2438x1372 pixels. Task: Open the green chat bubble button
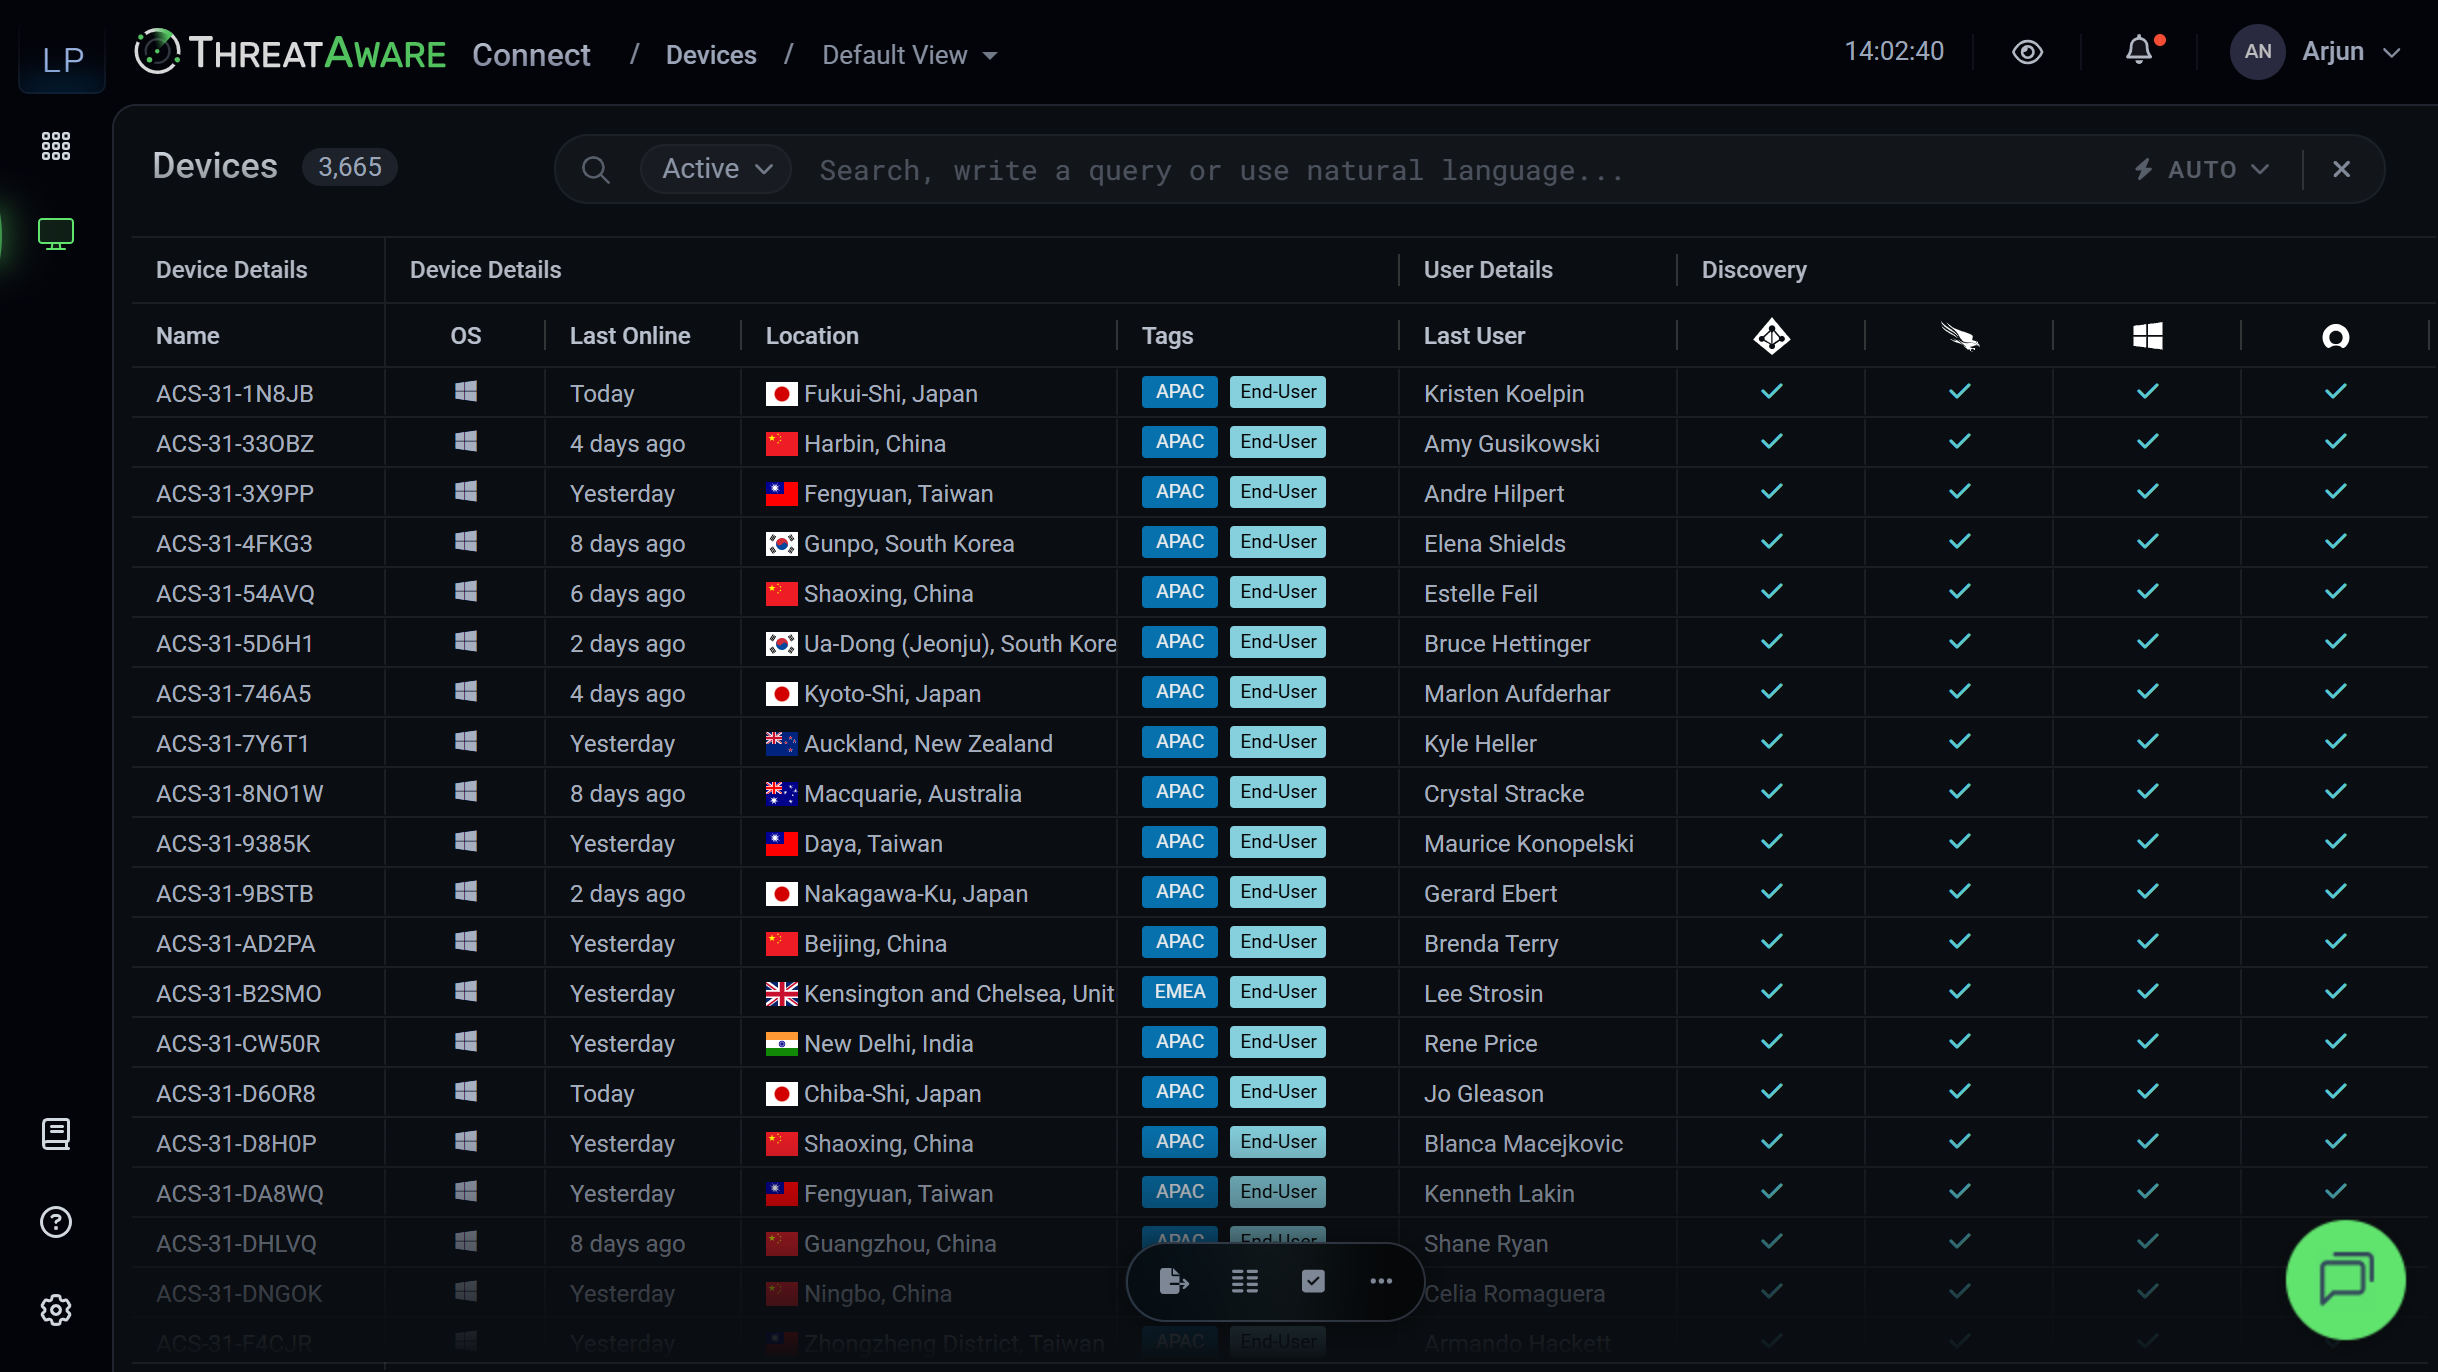tap(2345, 1279)
